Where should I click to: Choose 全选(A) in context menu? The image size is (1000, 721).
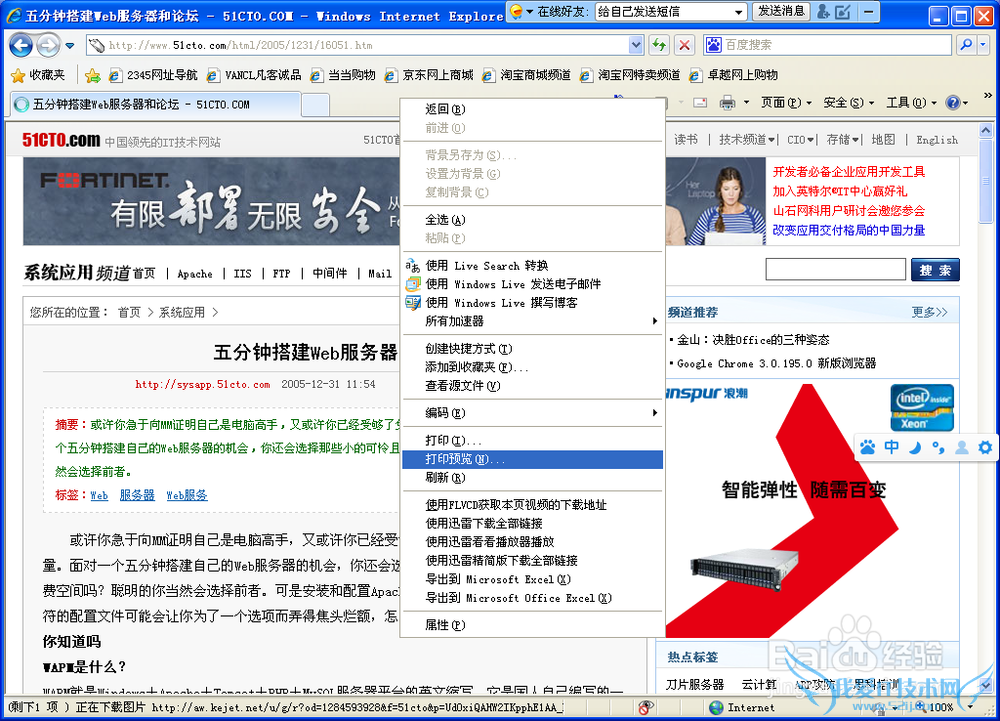pos(533,220)
